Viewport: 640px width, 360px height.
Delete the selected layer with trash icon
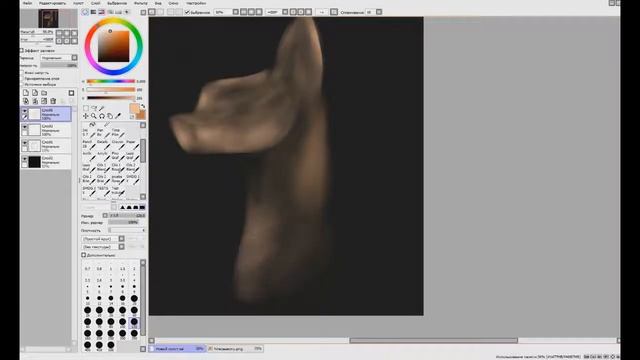coord(53,101)
